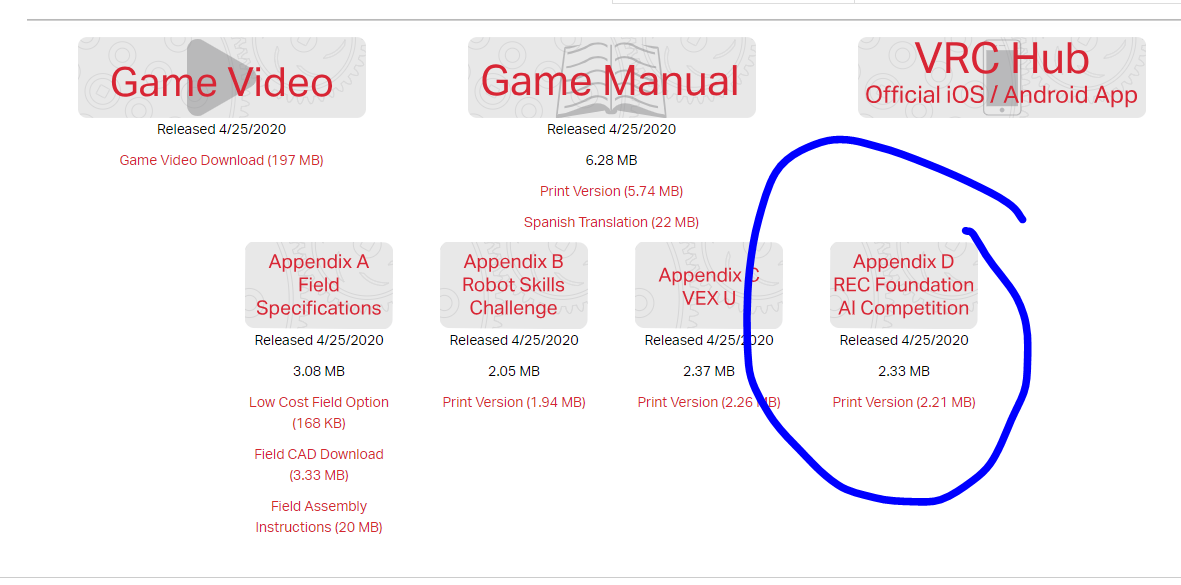The width and height of the screenshot is (1181, 585).
Task: Select the Official iOS / Android App subtitle
Action: pos(1001,95)
